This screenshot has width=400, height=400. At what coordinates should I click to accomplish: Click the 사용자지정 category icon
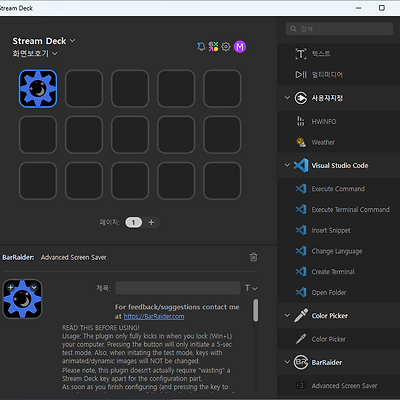click(x=301, y=98)
